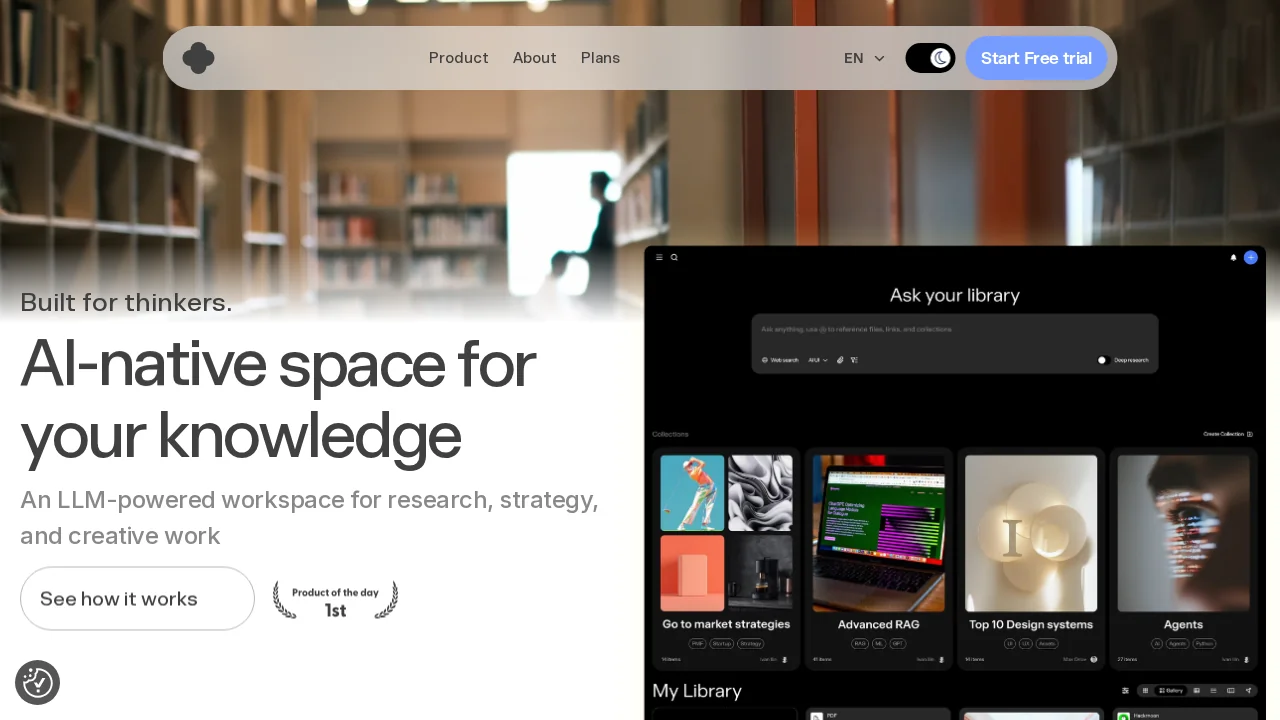The image size is (1280, 720).
Task: Open the hamburger menu in app preview
Action: point(659,258)
